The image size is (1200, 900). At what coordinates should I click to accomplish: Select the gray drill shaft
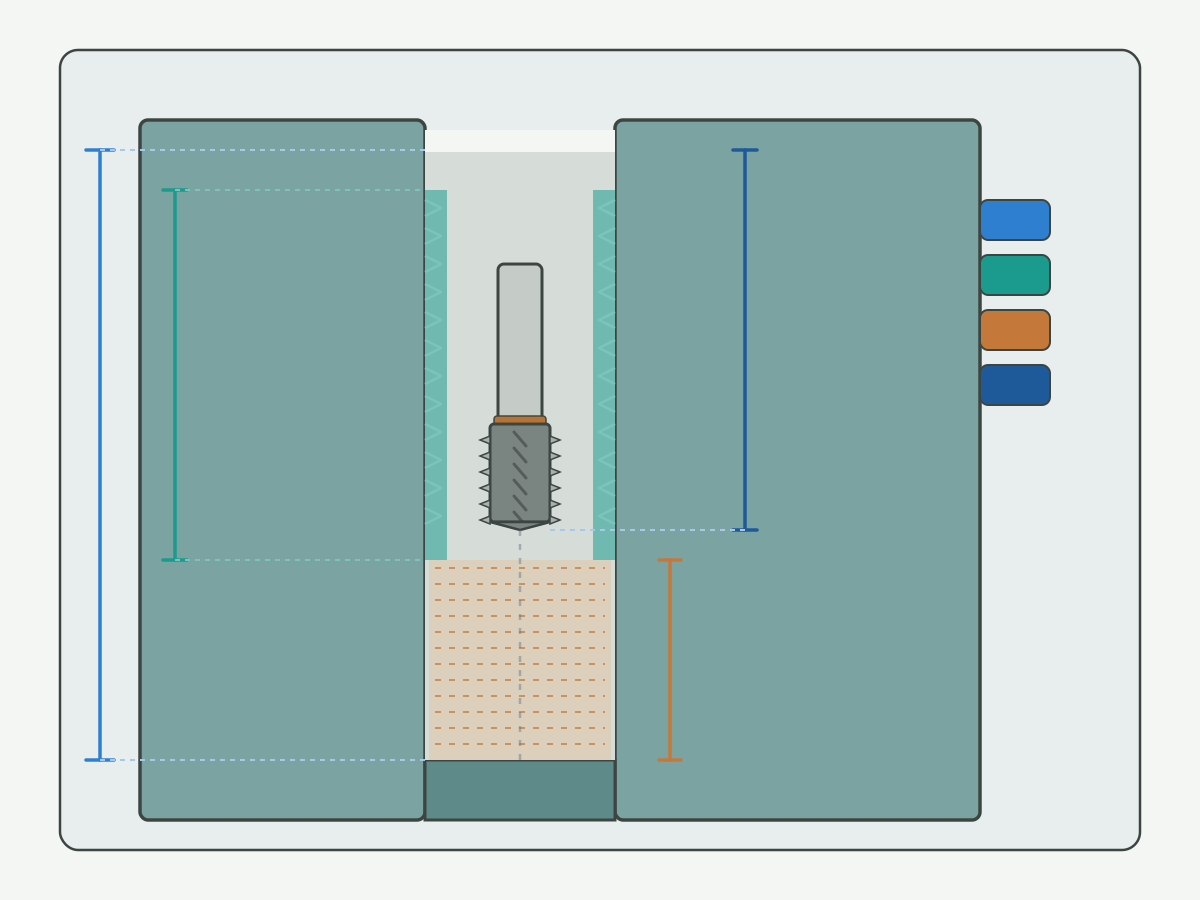(x=520, y=341)
